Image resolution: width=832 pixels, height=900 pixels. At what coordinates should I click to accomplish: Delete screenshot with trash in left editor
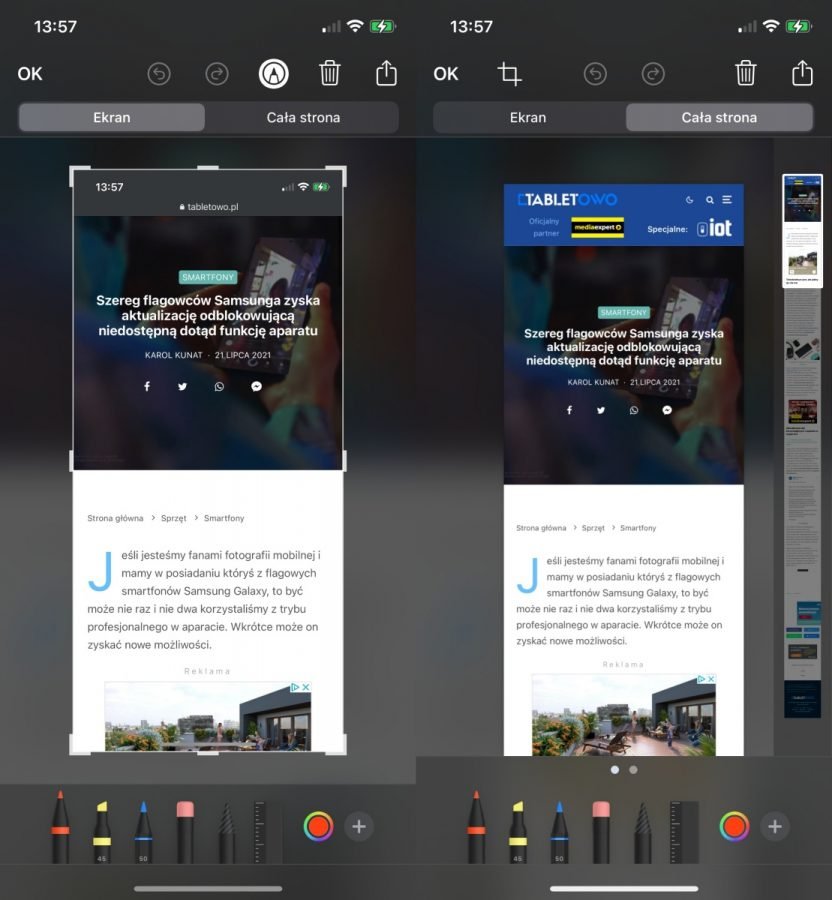pyautogui.click(x=330, y=73)
